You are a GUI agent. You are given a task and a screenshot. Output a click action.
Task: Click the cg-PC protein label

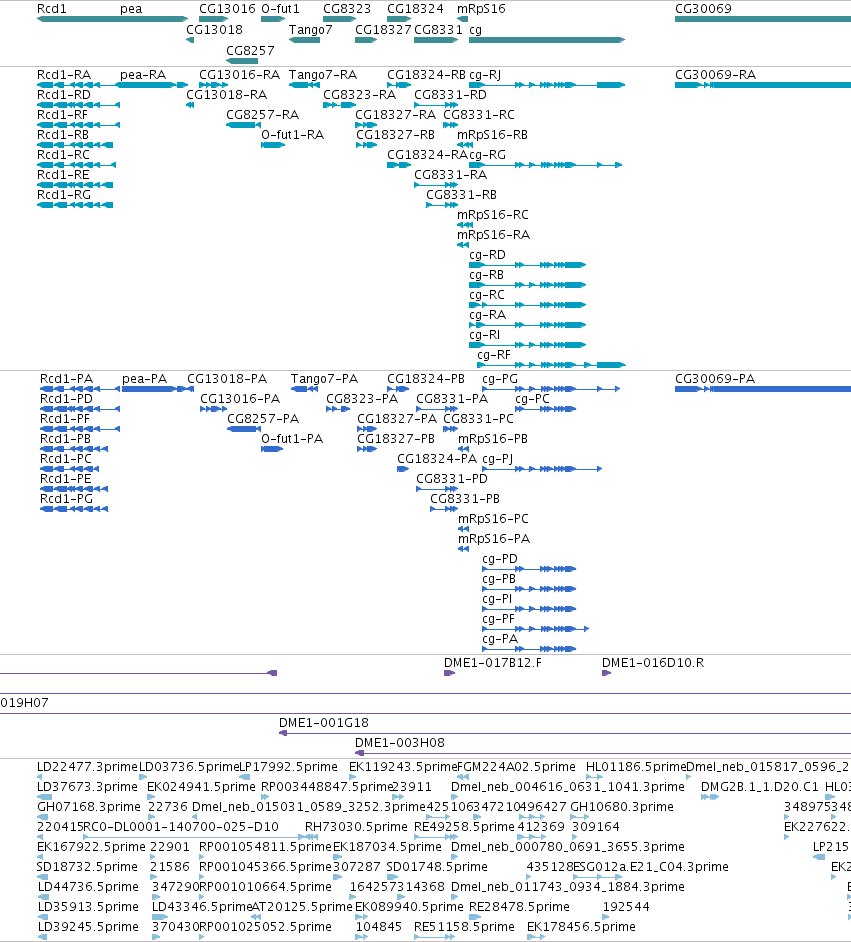(x=533, y=398)
